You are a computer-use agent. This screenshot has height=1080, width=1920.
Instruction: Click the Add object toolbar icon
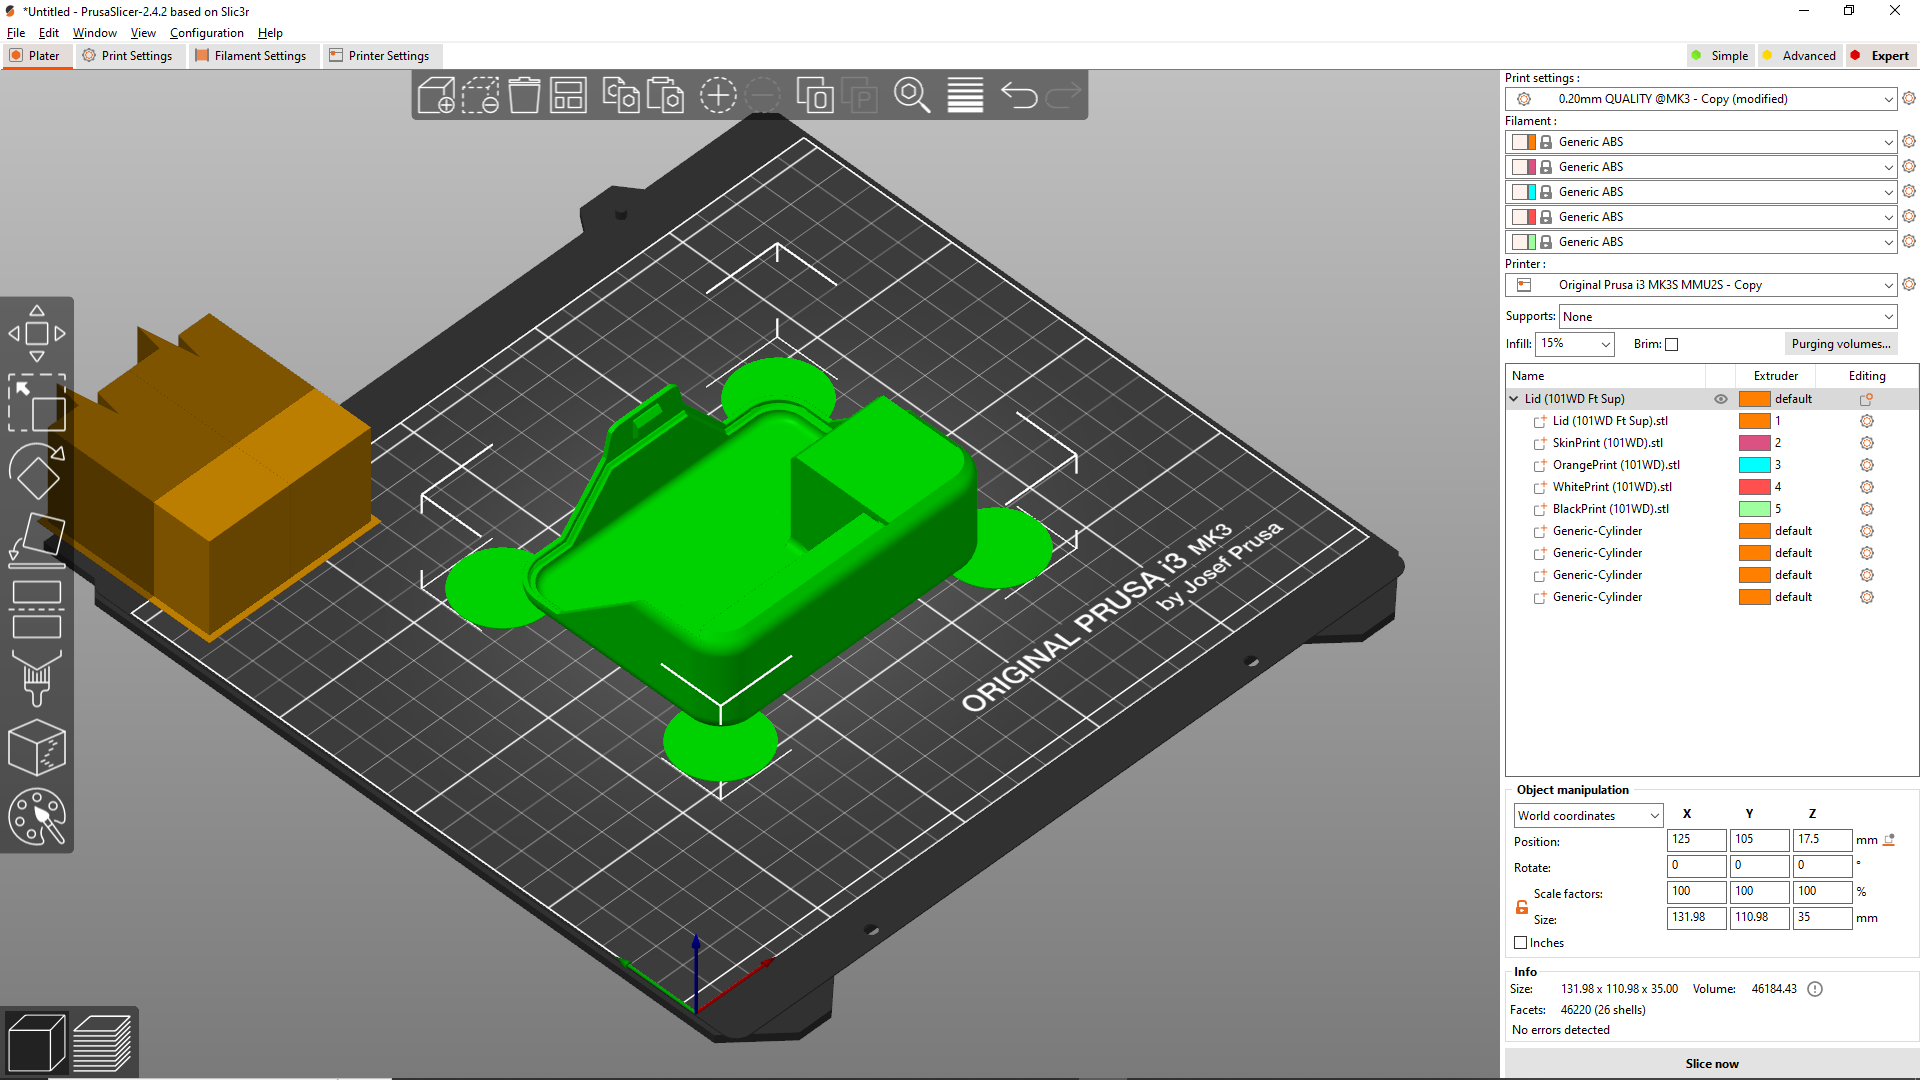click(436, 96)
